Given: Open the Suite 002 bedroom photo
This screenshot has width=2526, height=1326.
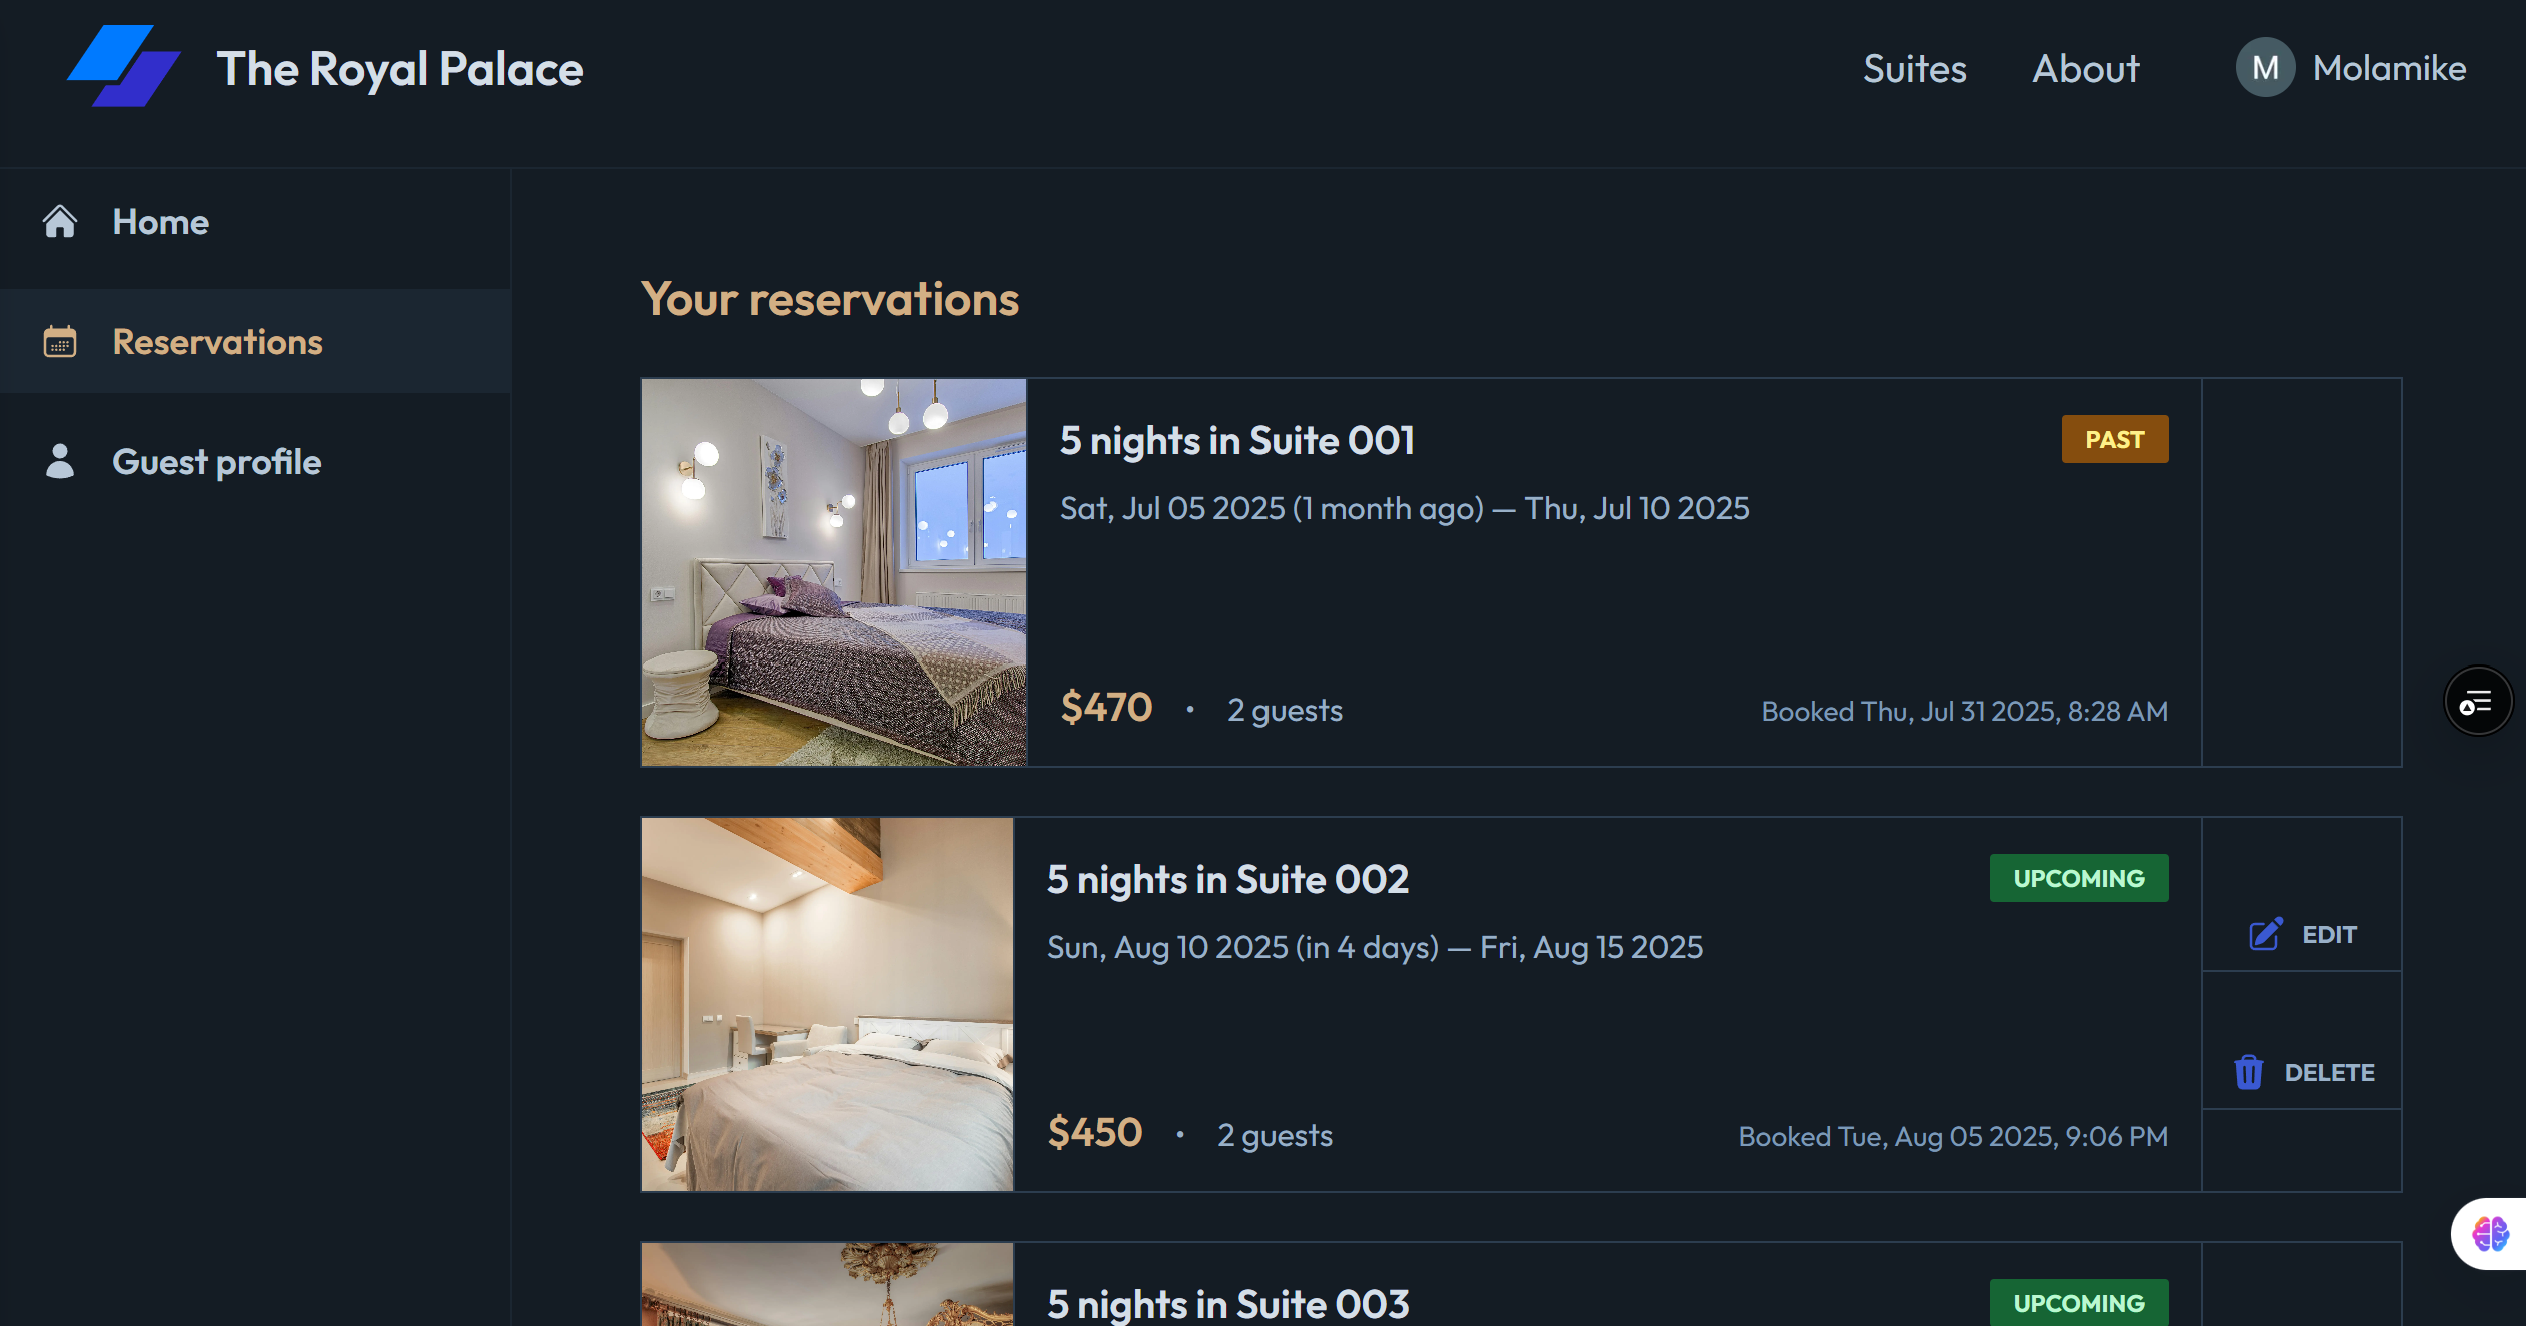Looking at the screenshot, I should [828, 1004].
